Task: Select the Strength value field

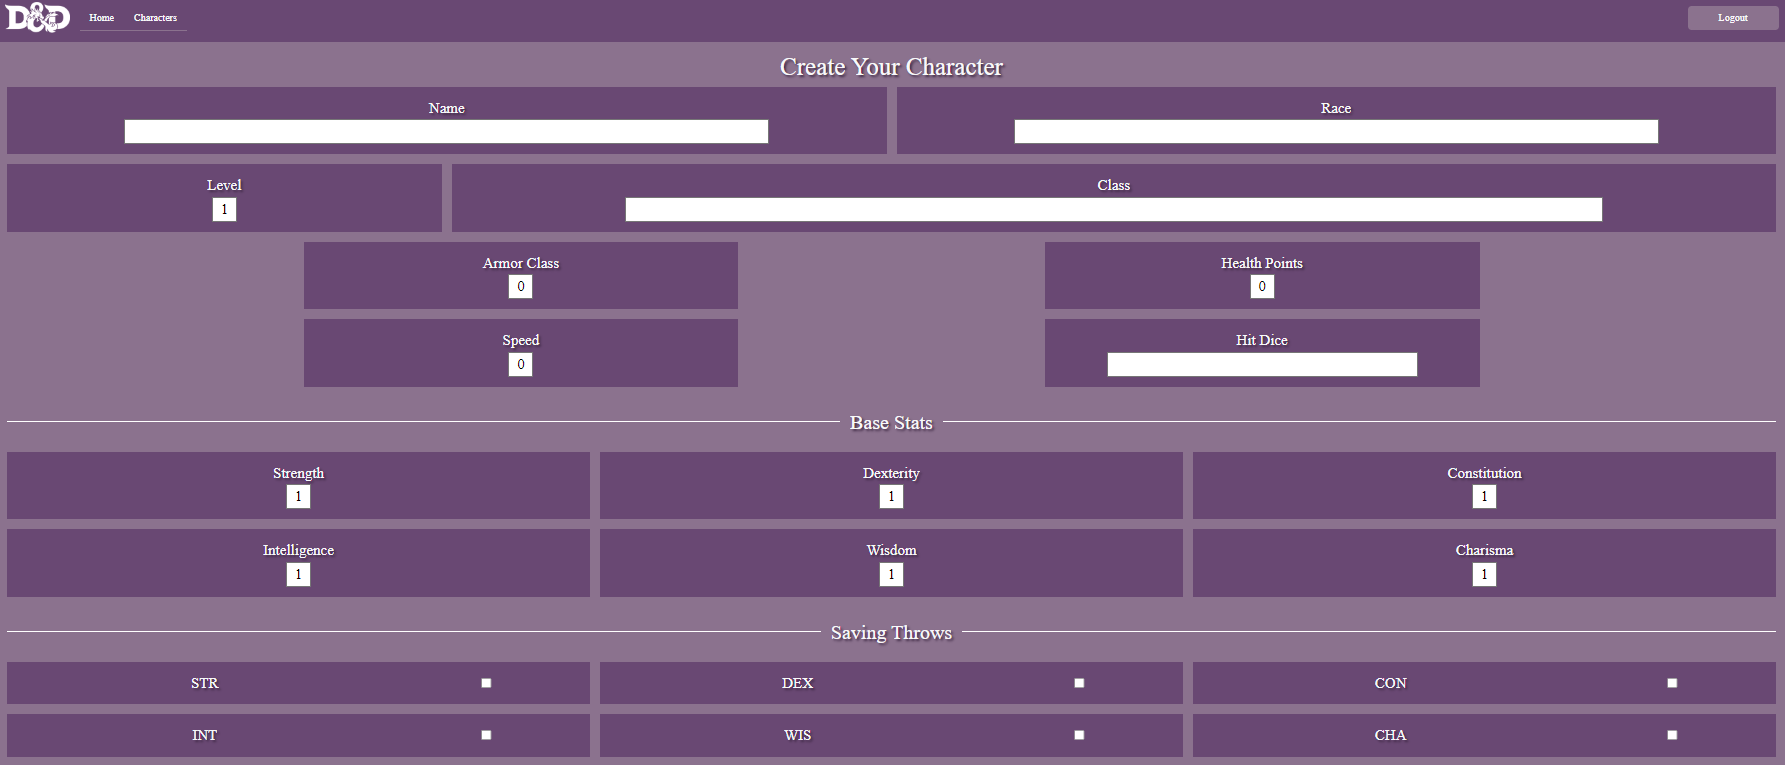Action: click(x=298, y=497)
